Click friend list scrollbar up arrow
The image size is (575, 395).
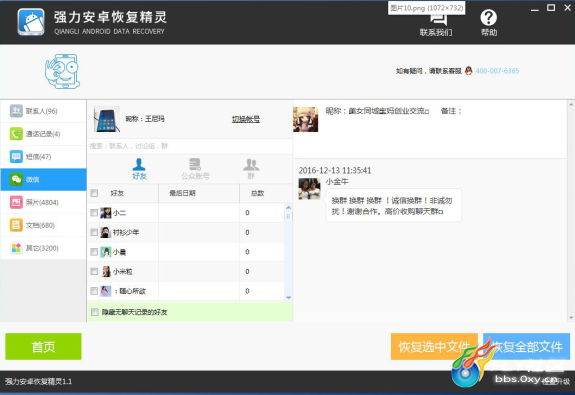288,208
